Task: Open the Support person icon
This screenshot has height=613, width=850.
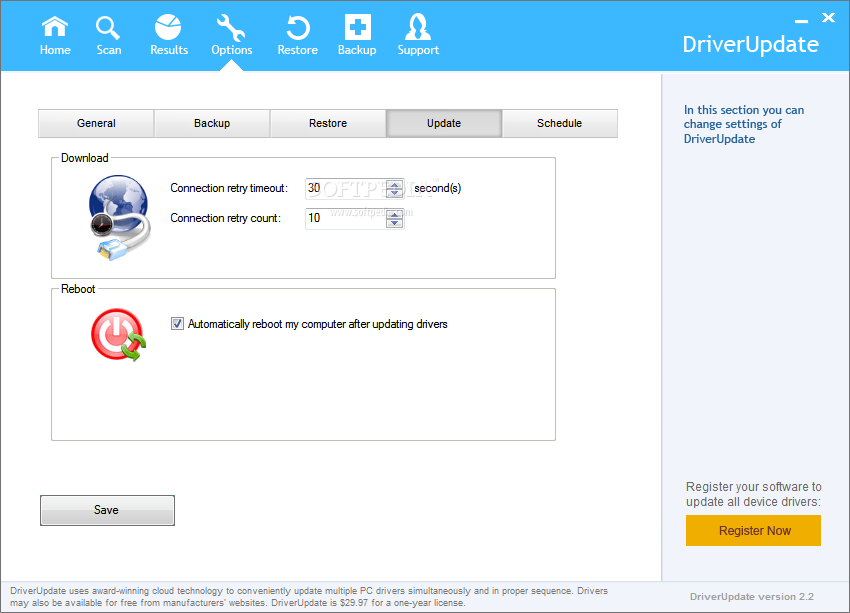Action: pyautogui.click(x=418, y=27)
